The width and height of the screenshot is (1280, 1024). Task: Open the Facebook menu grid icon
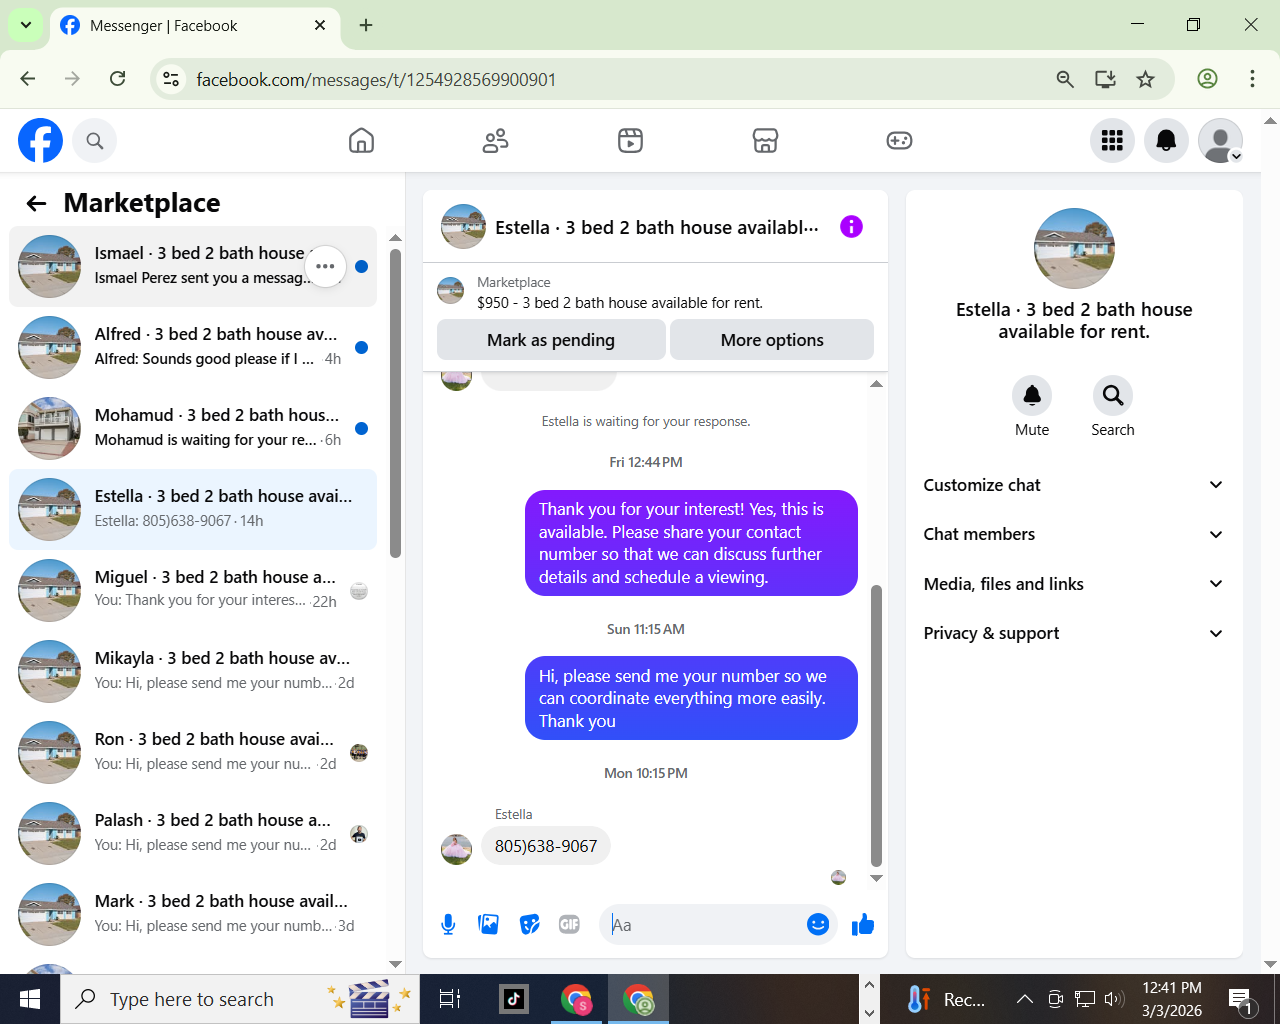point(1112,141)
